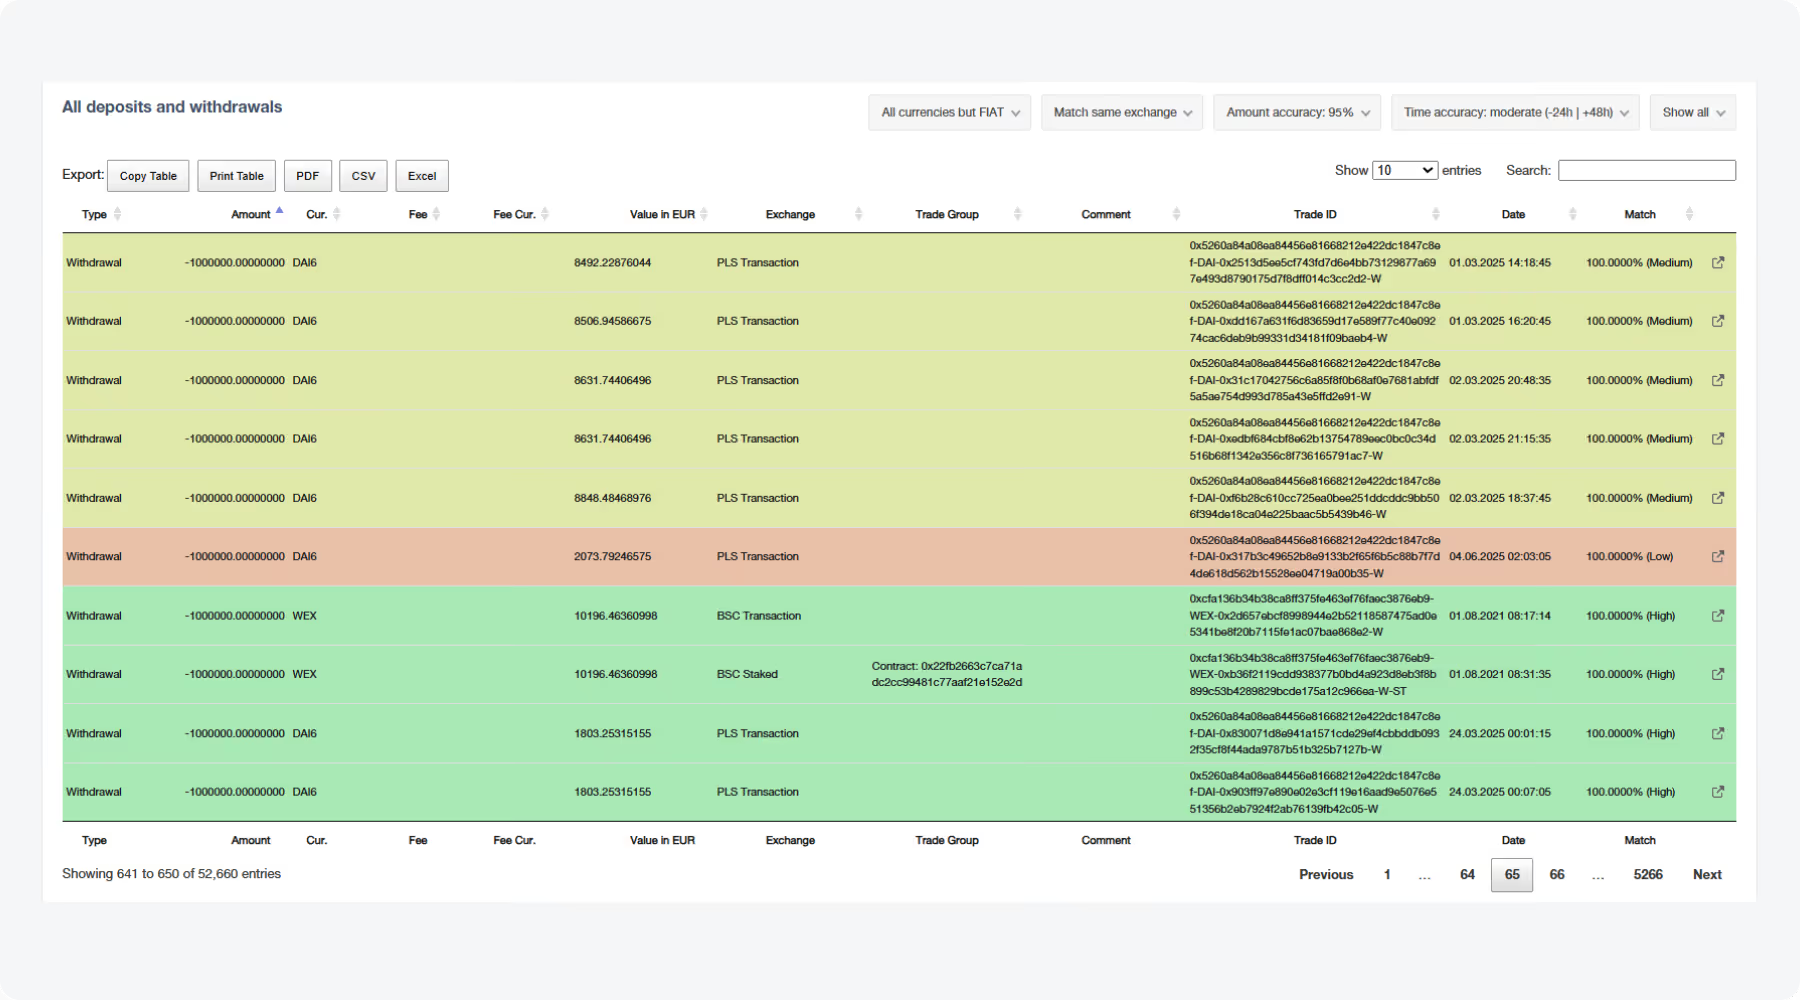
Task: Go to the next page of entries
Action: (1707, 874)
